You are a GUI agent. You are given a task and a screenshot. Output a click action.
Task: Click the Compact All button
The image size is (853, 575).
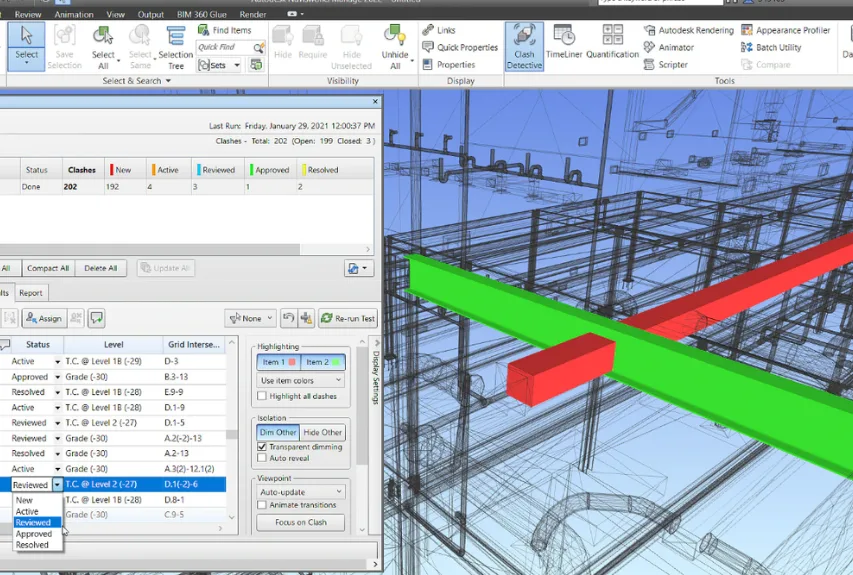tap(48, 268)
